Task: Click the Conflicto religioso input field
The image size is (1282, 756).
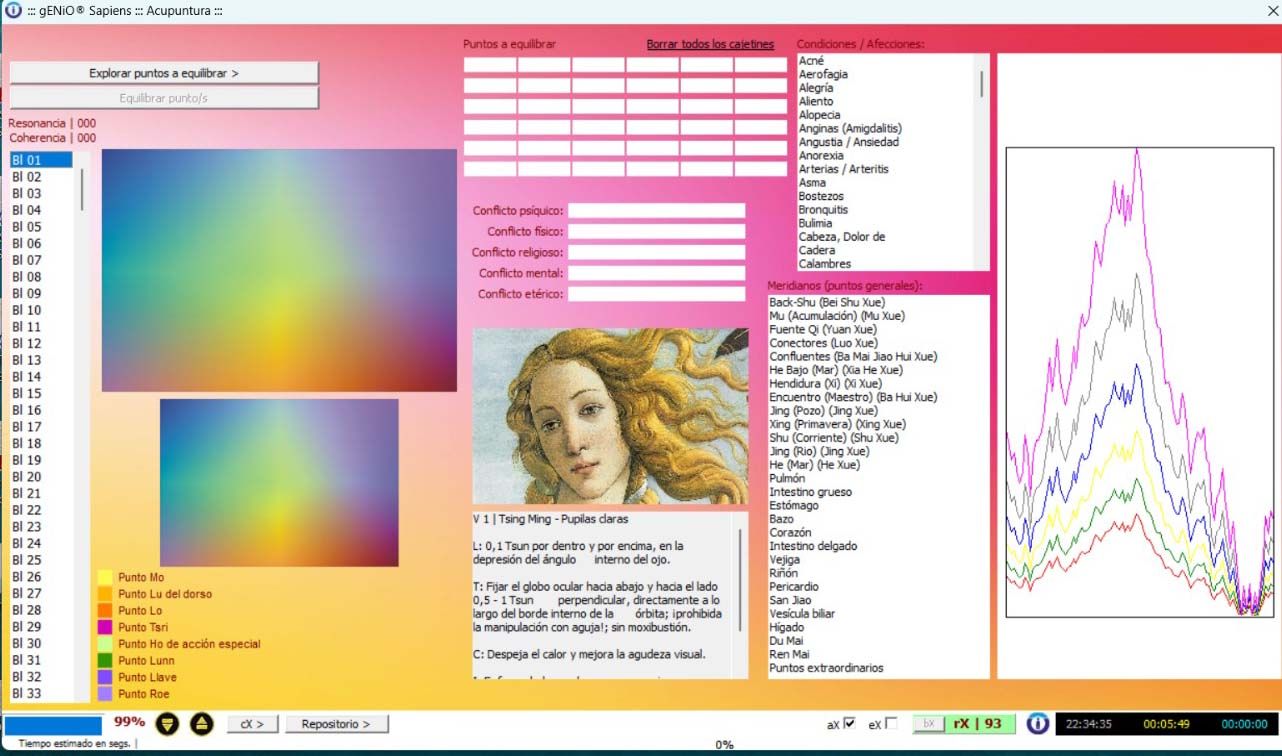Action: tap(657, 253)
